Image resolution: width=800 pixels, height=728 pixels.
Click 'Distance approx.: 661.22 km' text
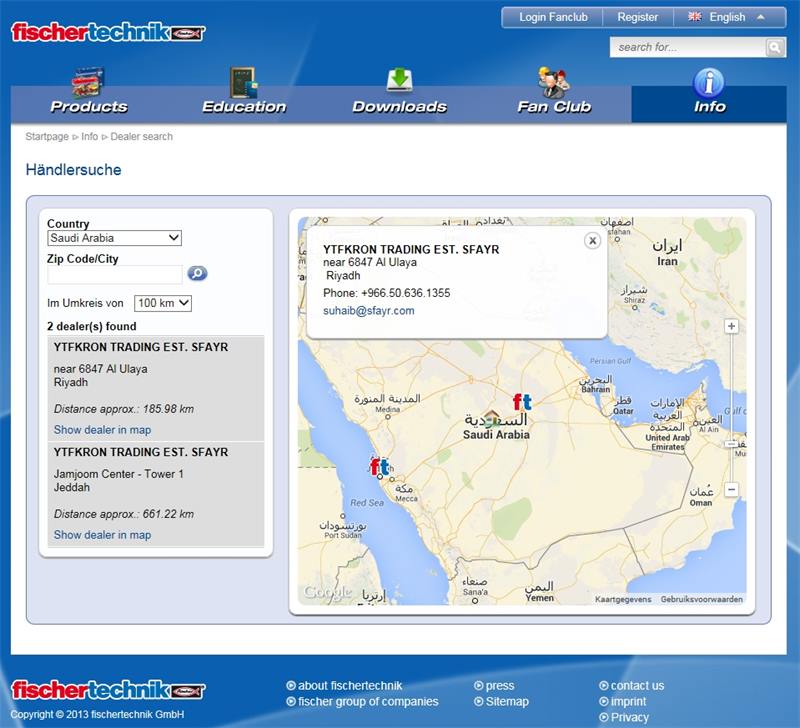coord(123,514)
